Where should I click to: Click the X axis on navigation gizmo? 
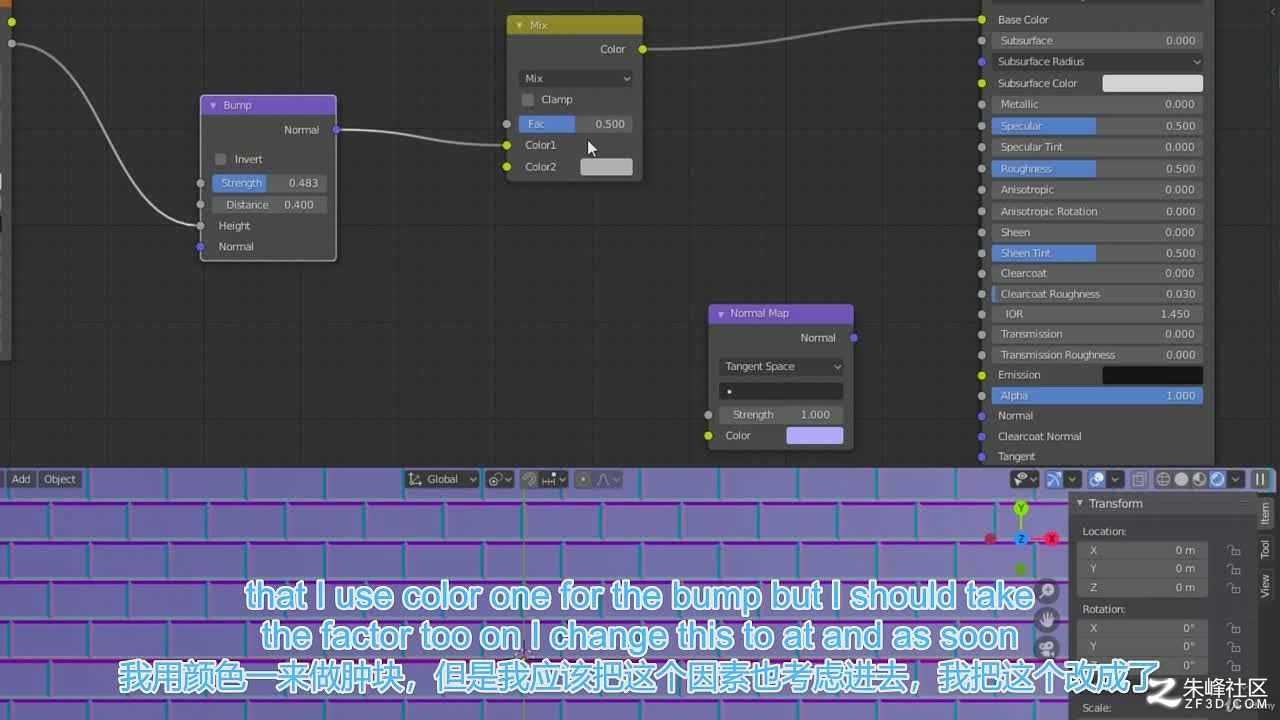pos(1051,539)
